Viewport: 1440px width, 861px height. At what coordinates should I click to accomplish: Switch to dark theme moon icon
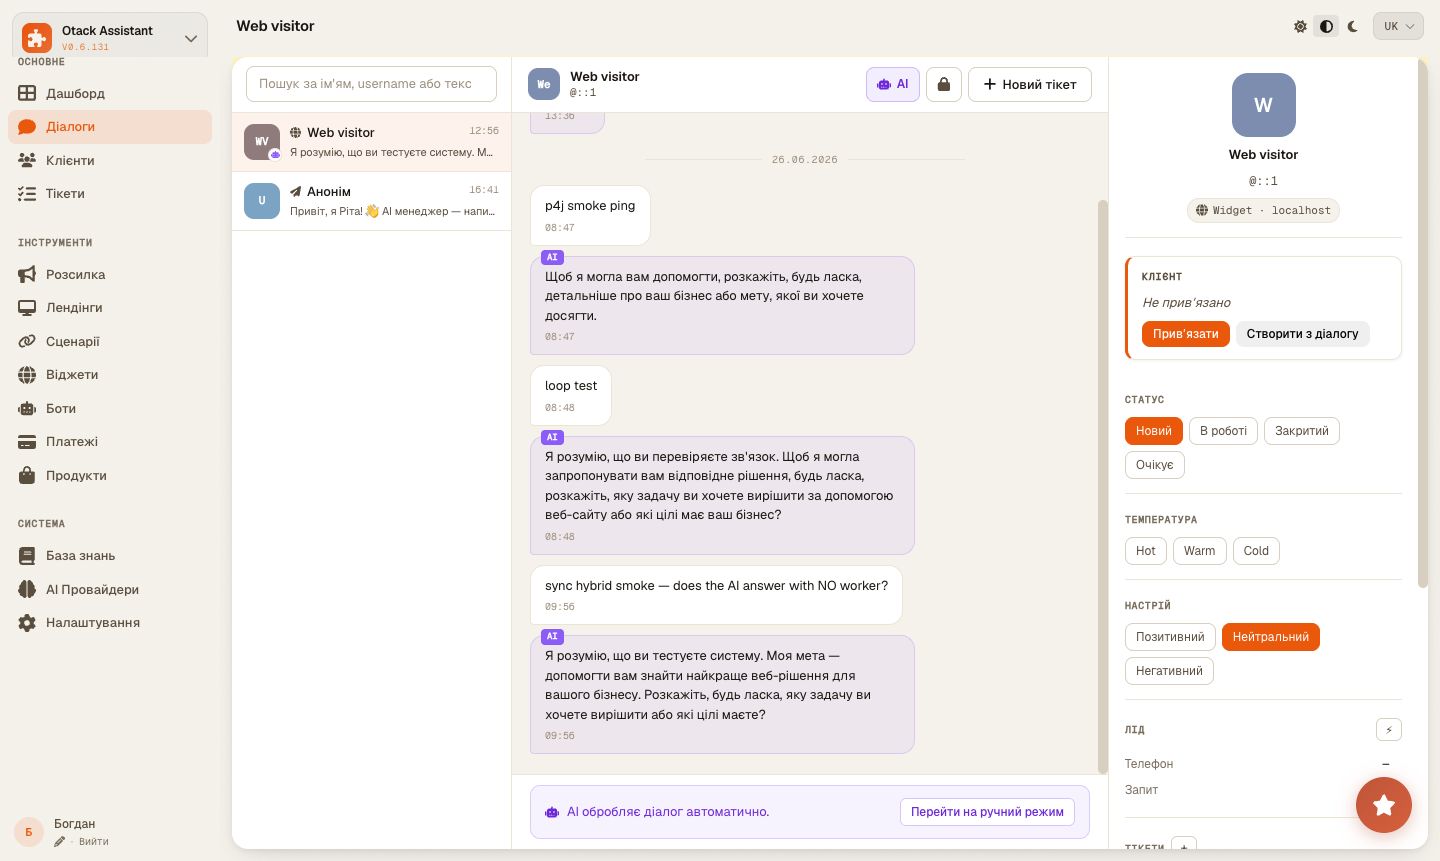pyautogui.click(x=1353, y=27)
